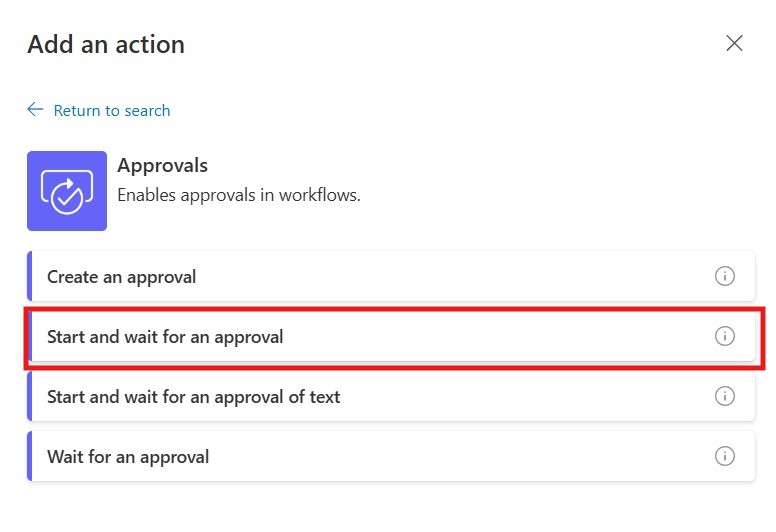View info for approval of text action

coord(725,397)
